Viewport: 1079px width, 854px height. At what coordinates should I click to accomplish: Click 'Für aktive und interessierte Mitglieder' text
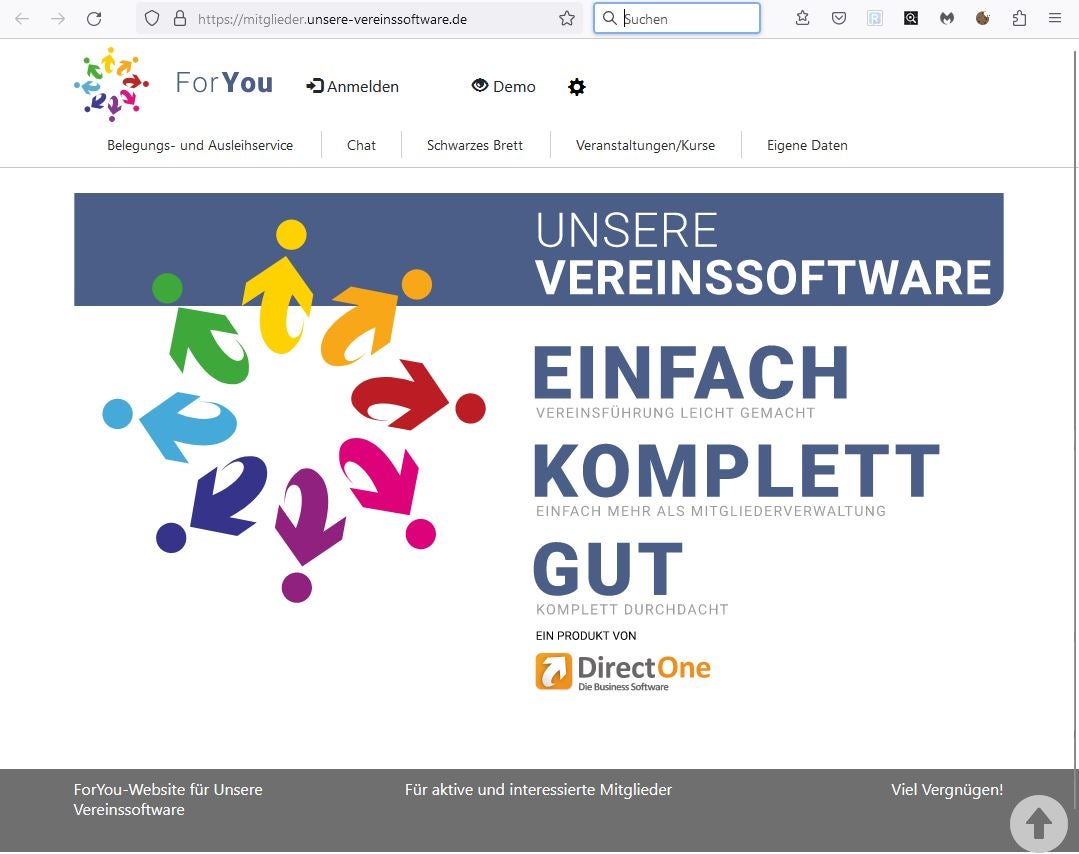click(x=538, y=789)
